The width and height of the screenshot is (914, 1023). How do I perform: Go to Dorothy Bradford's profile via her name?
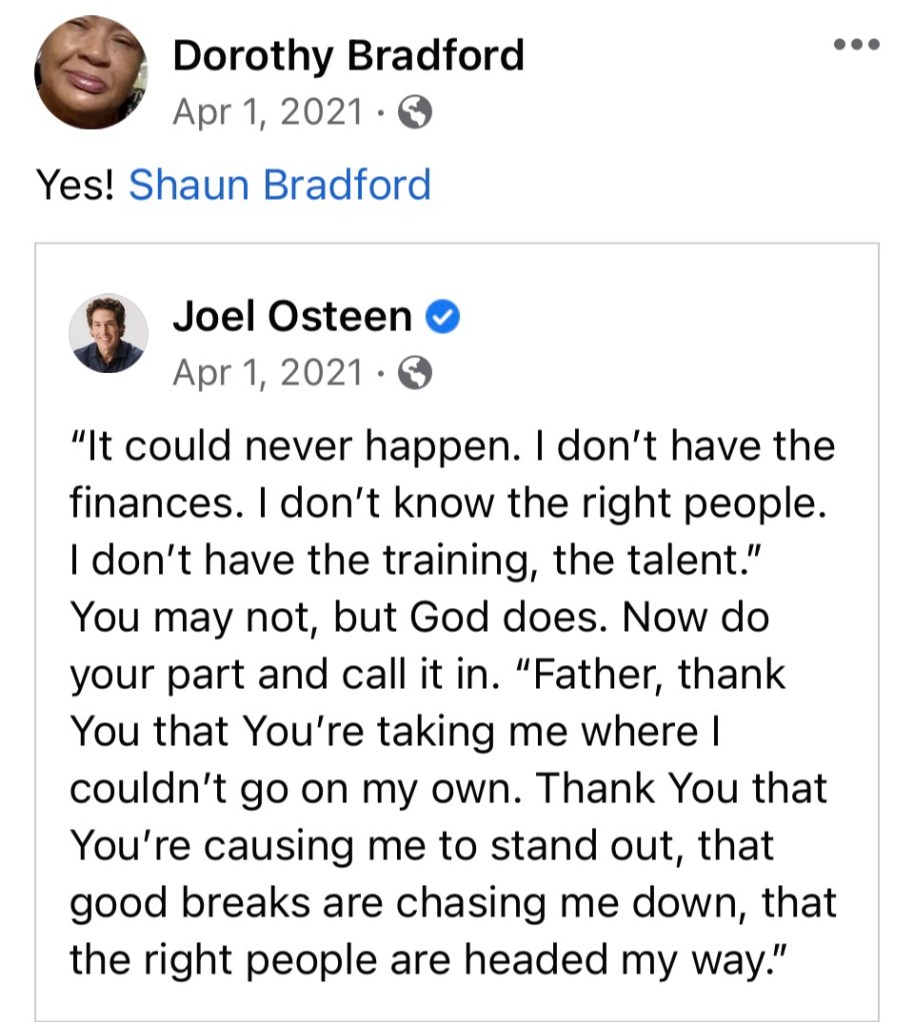pos(348,55)
